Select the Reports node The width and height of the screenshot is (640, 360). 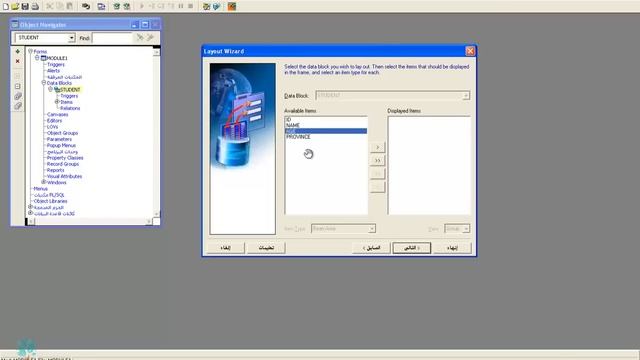point(56,170)
